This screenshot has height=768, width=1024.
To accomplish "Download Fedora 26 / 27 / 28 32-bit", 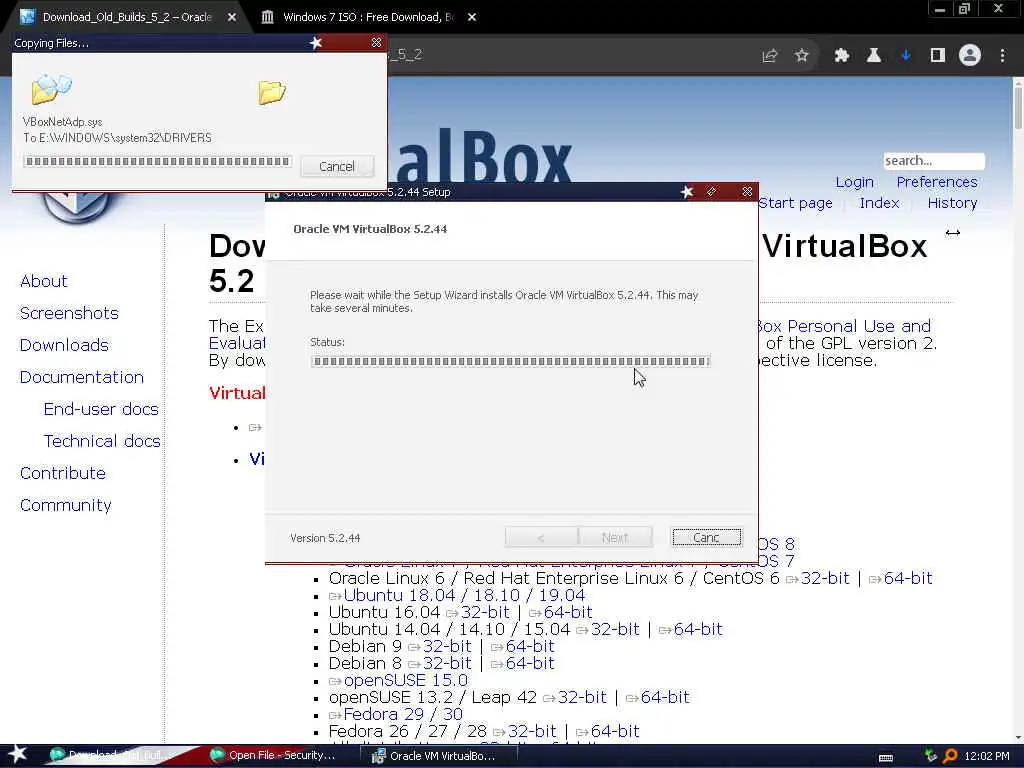I will point(532,731).
